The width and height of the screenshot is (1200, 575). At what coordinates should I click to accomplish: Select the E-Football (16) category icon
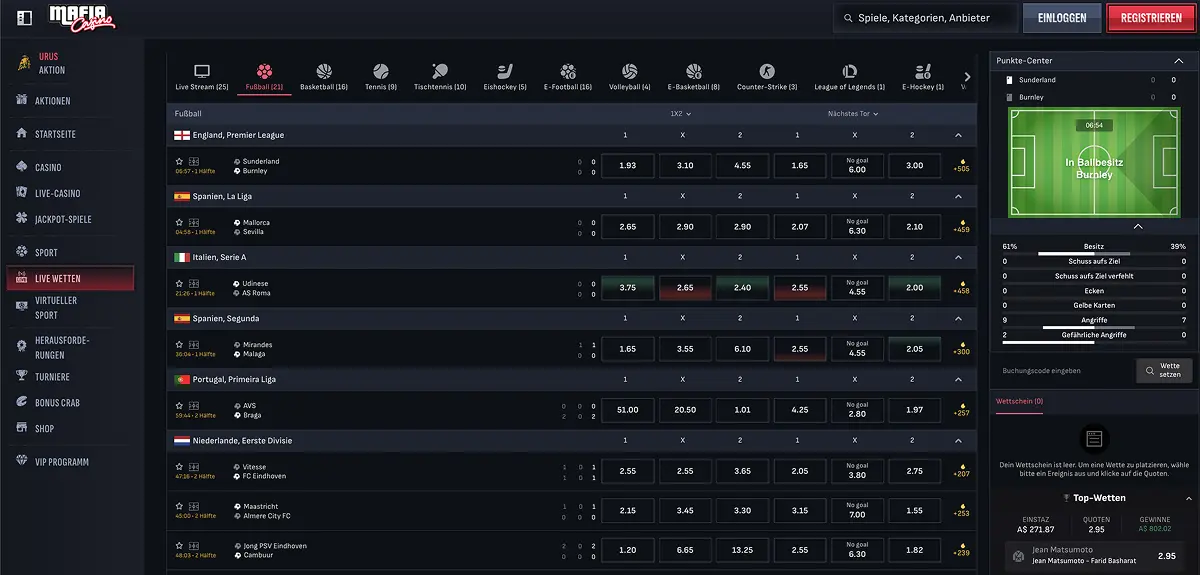pyautogui.click(x=568, y=72)
